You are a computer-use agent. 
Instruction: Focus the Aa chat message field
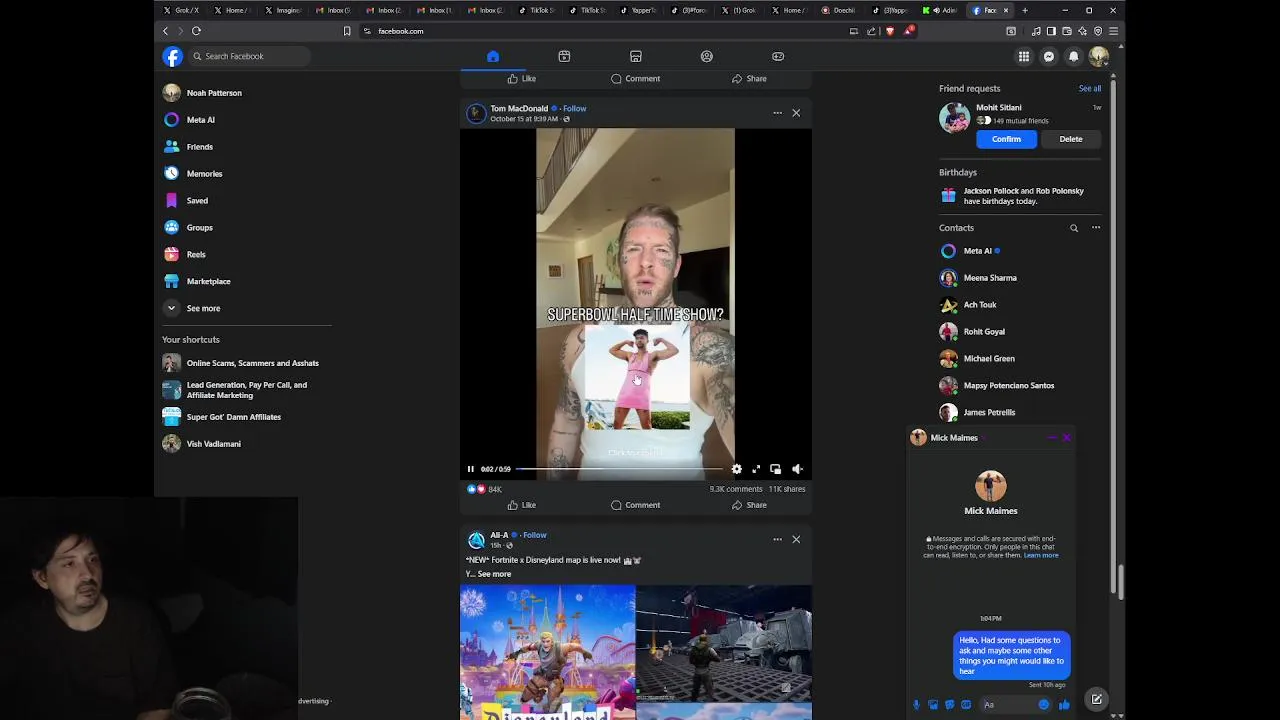click(x=1009, y=705)
